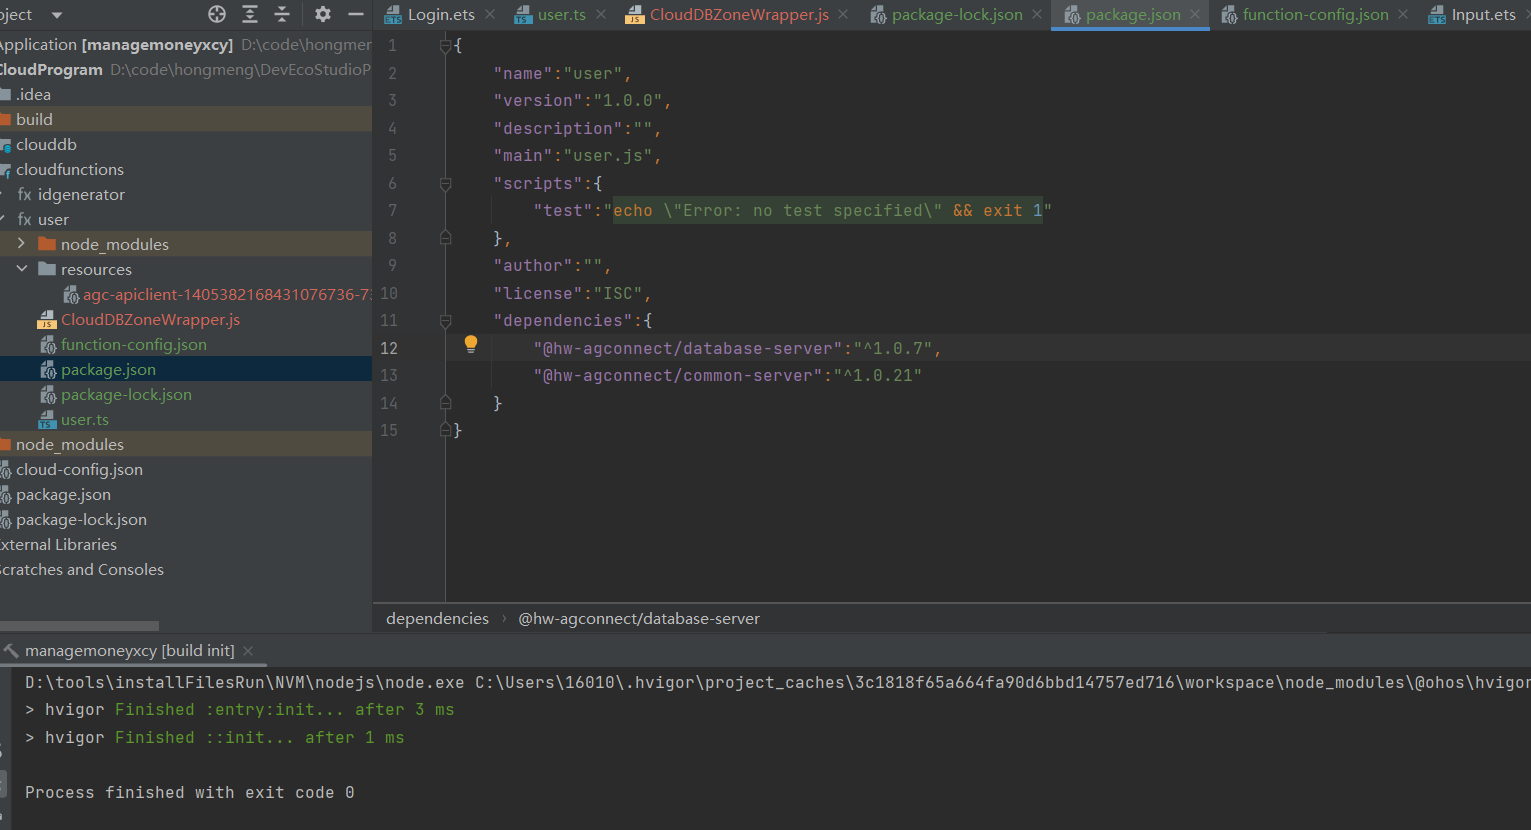Image resolution: width=1531 pixels, height=830 pixels.
Task: Select the managemoneyxcy [build init] run tab
Action: pos(129,650)
